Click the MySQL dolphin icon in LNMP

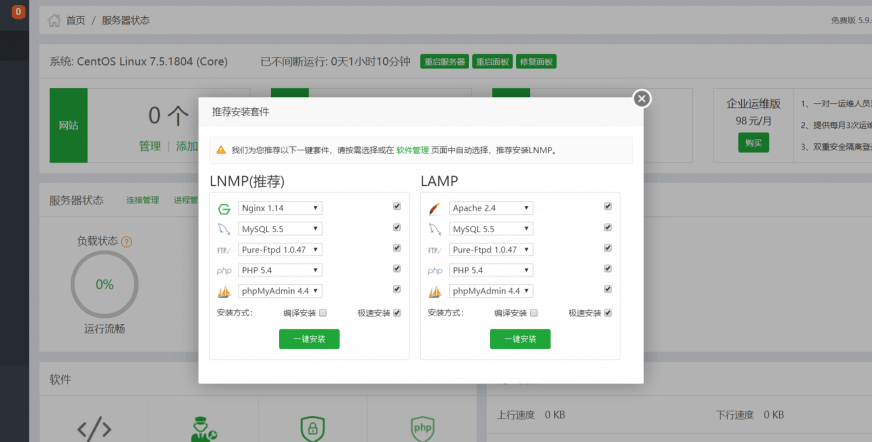tap(224, 229)
